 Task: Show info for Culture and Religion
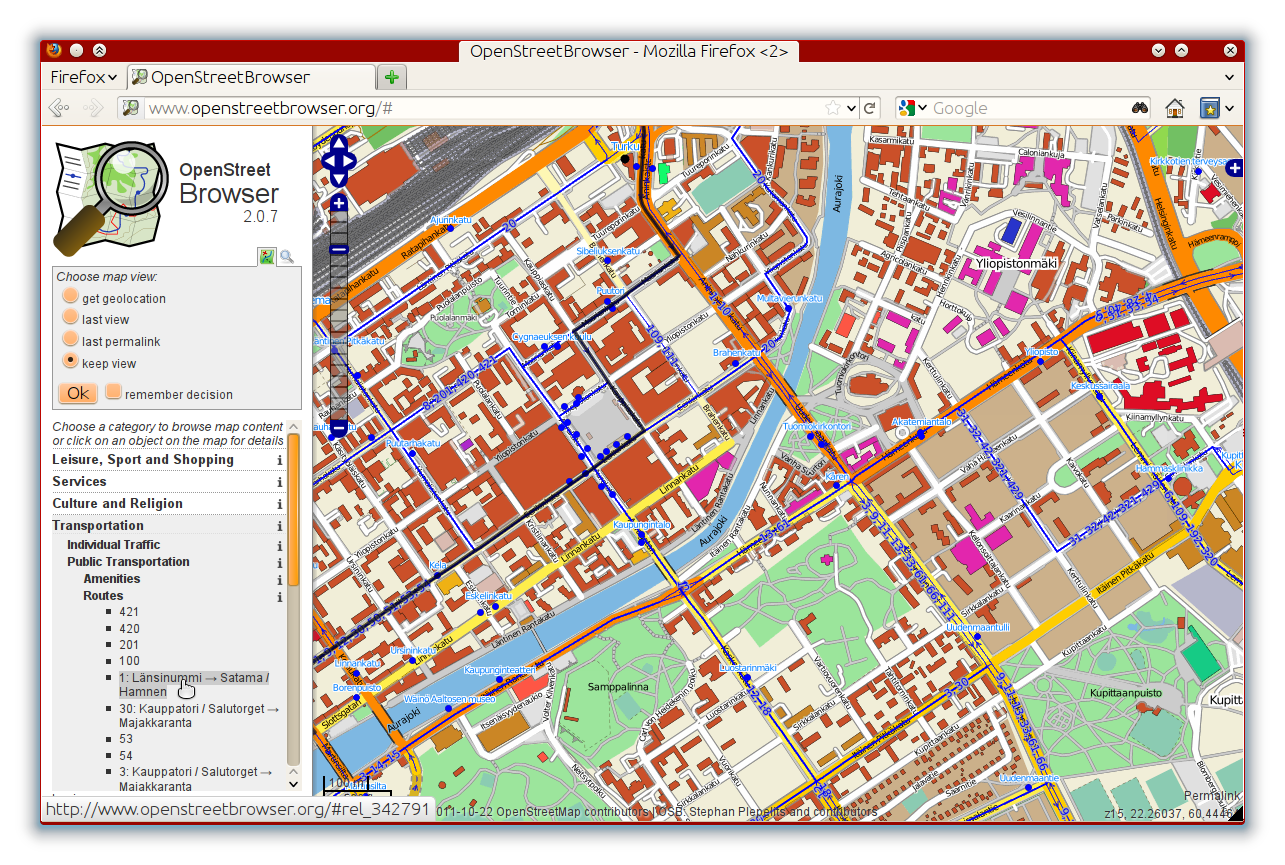[280, 505]
